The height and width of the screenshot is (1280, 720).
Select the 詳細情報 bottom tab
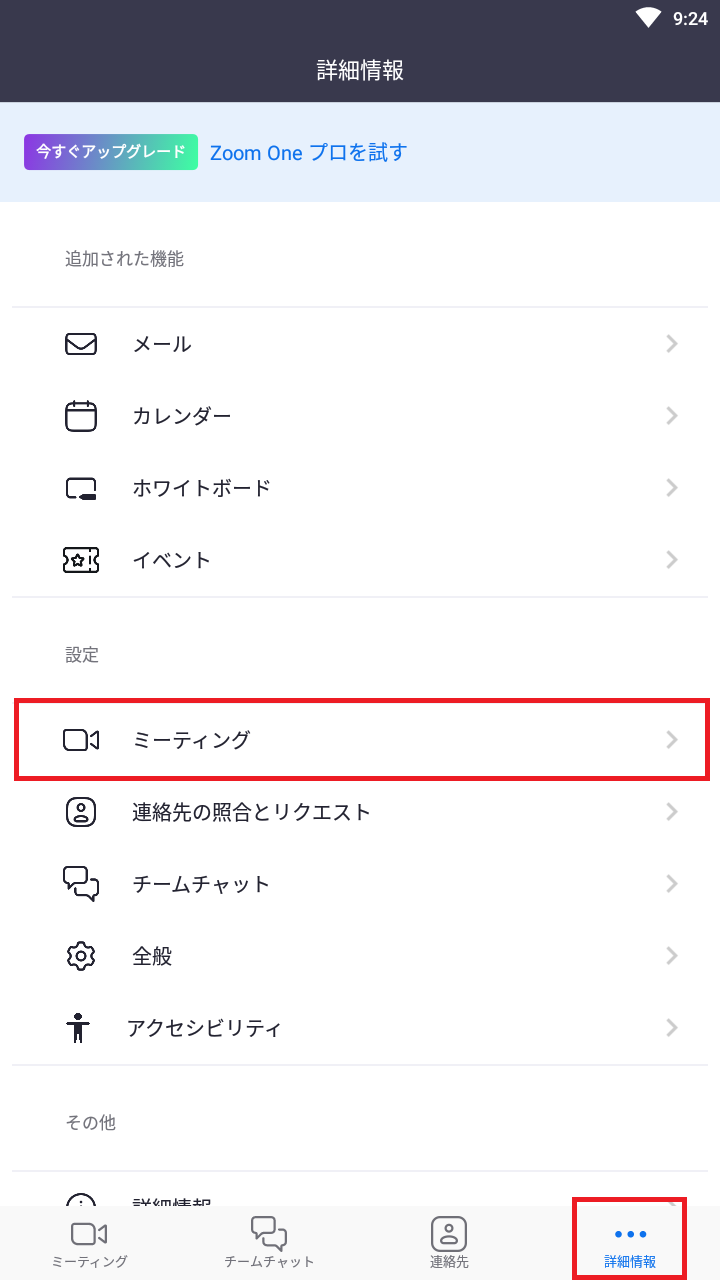[x=630, y=1243]
